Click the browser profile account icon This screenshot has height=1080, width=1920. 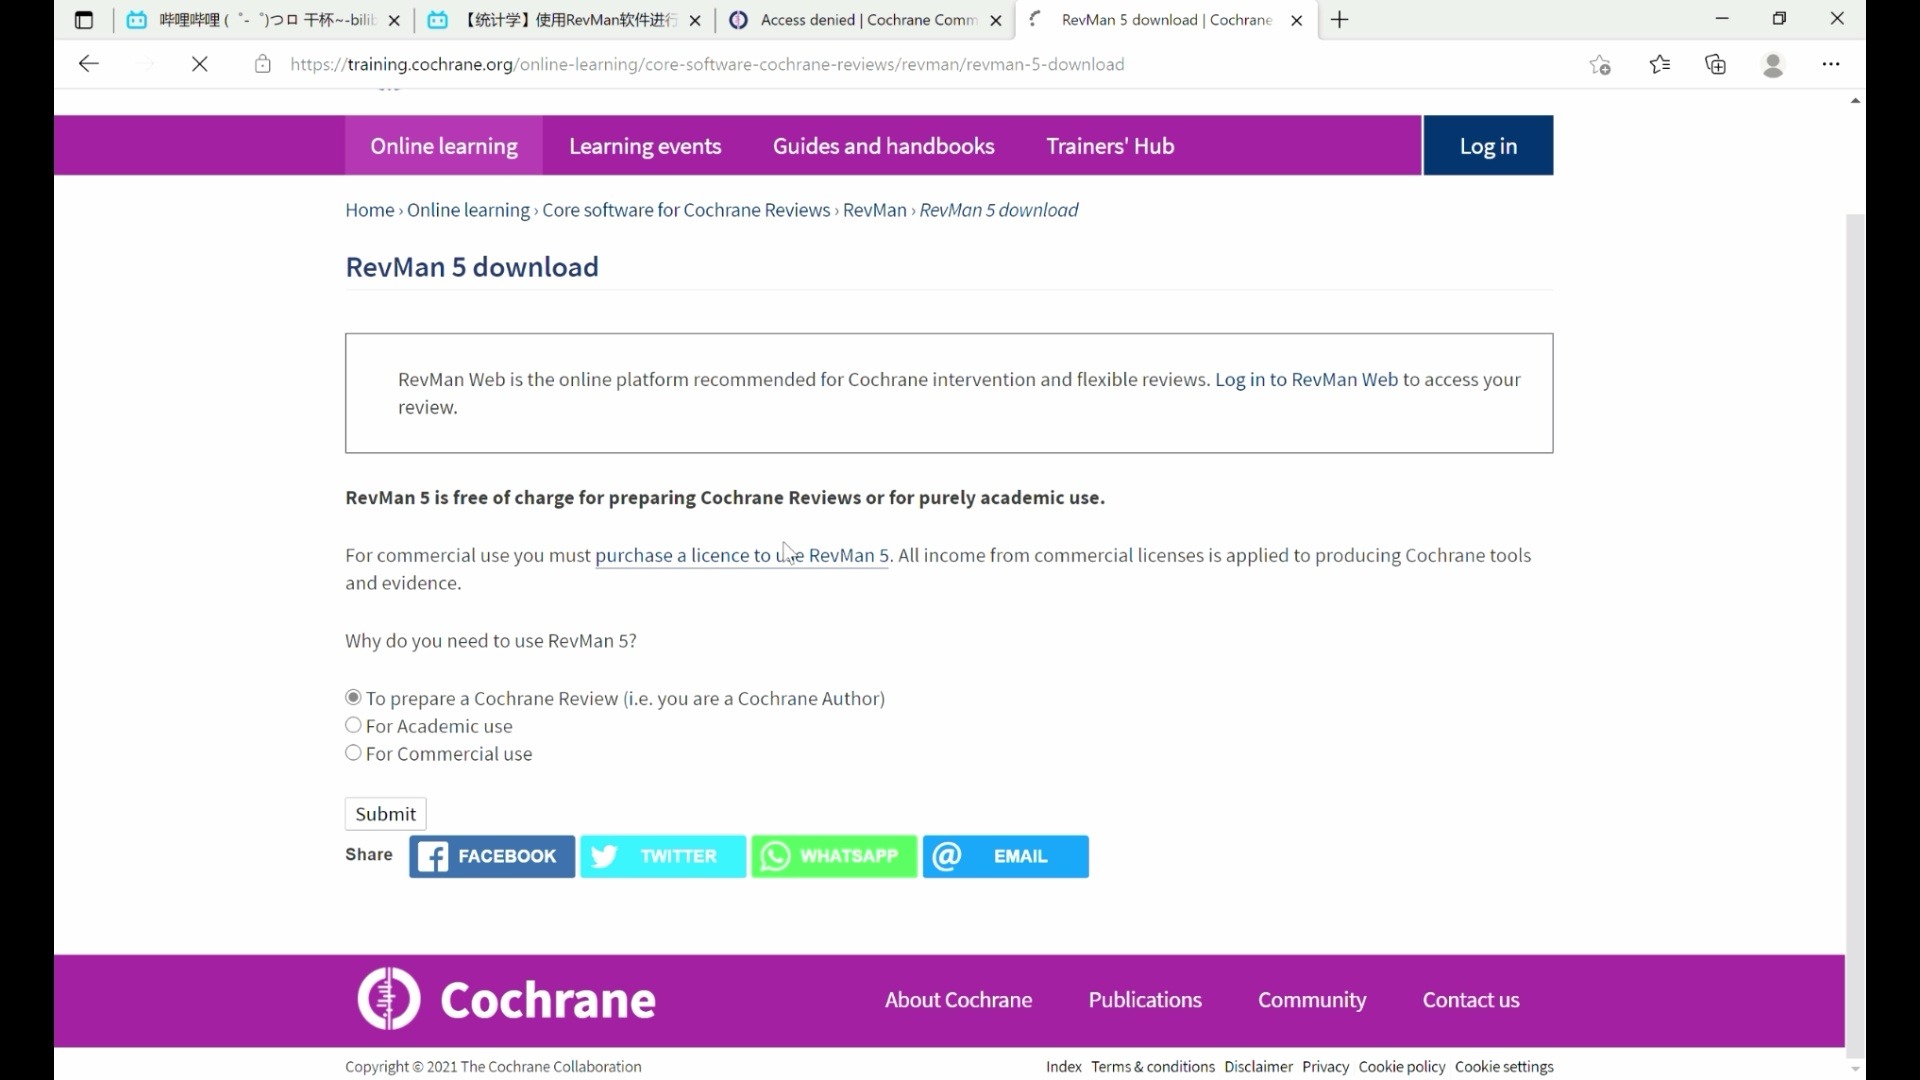(1774, 63)
